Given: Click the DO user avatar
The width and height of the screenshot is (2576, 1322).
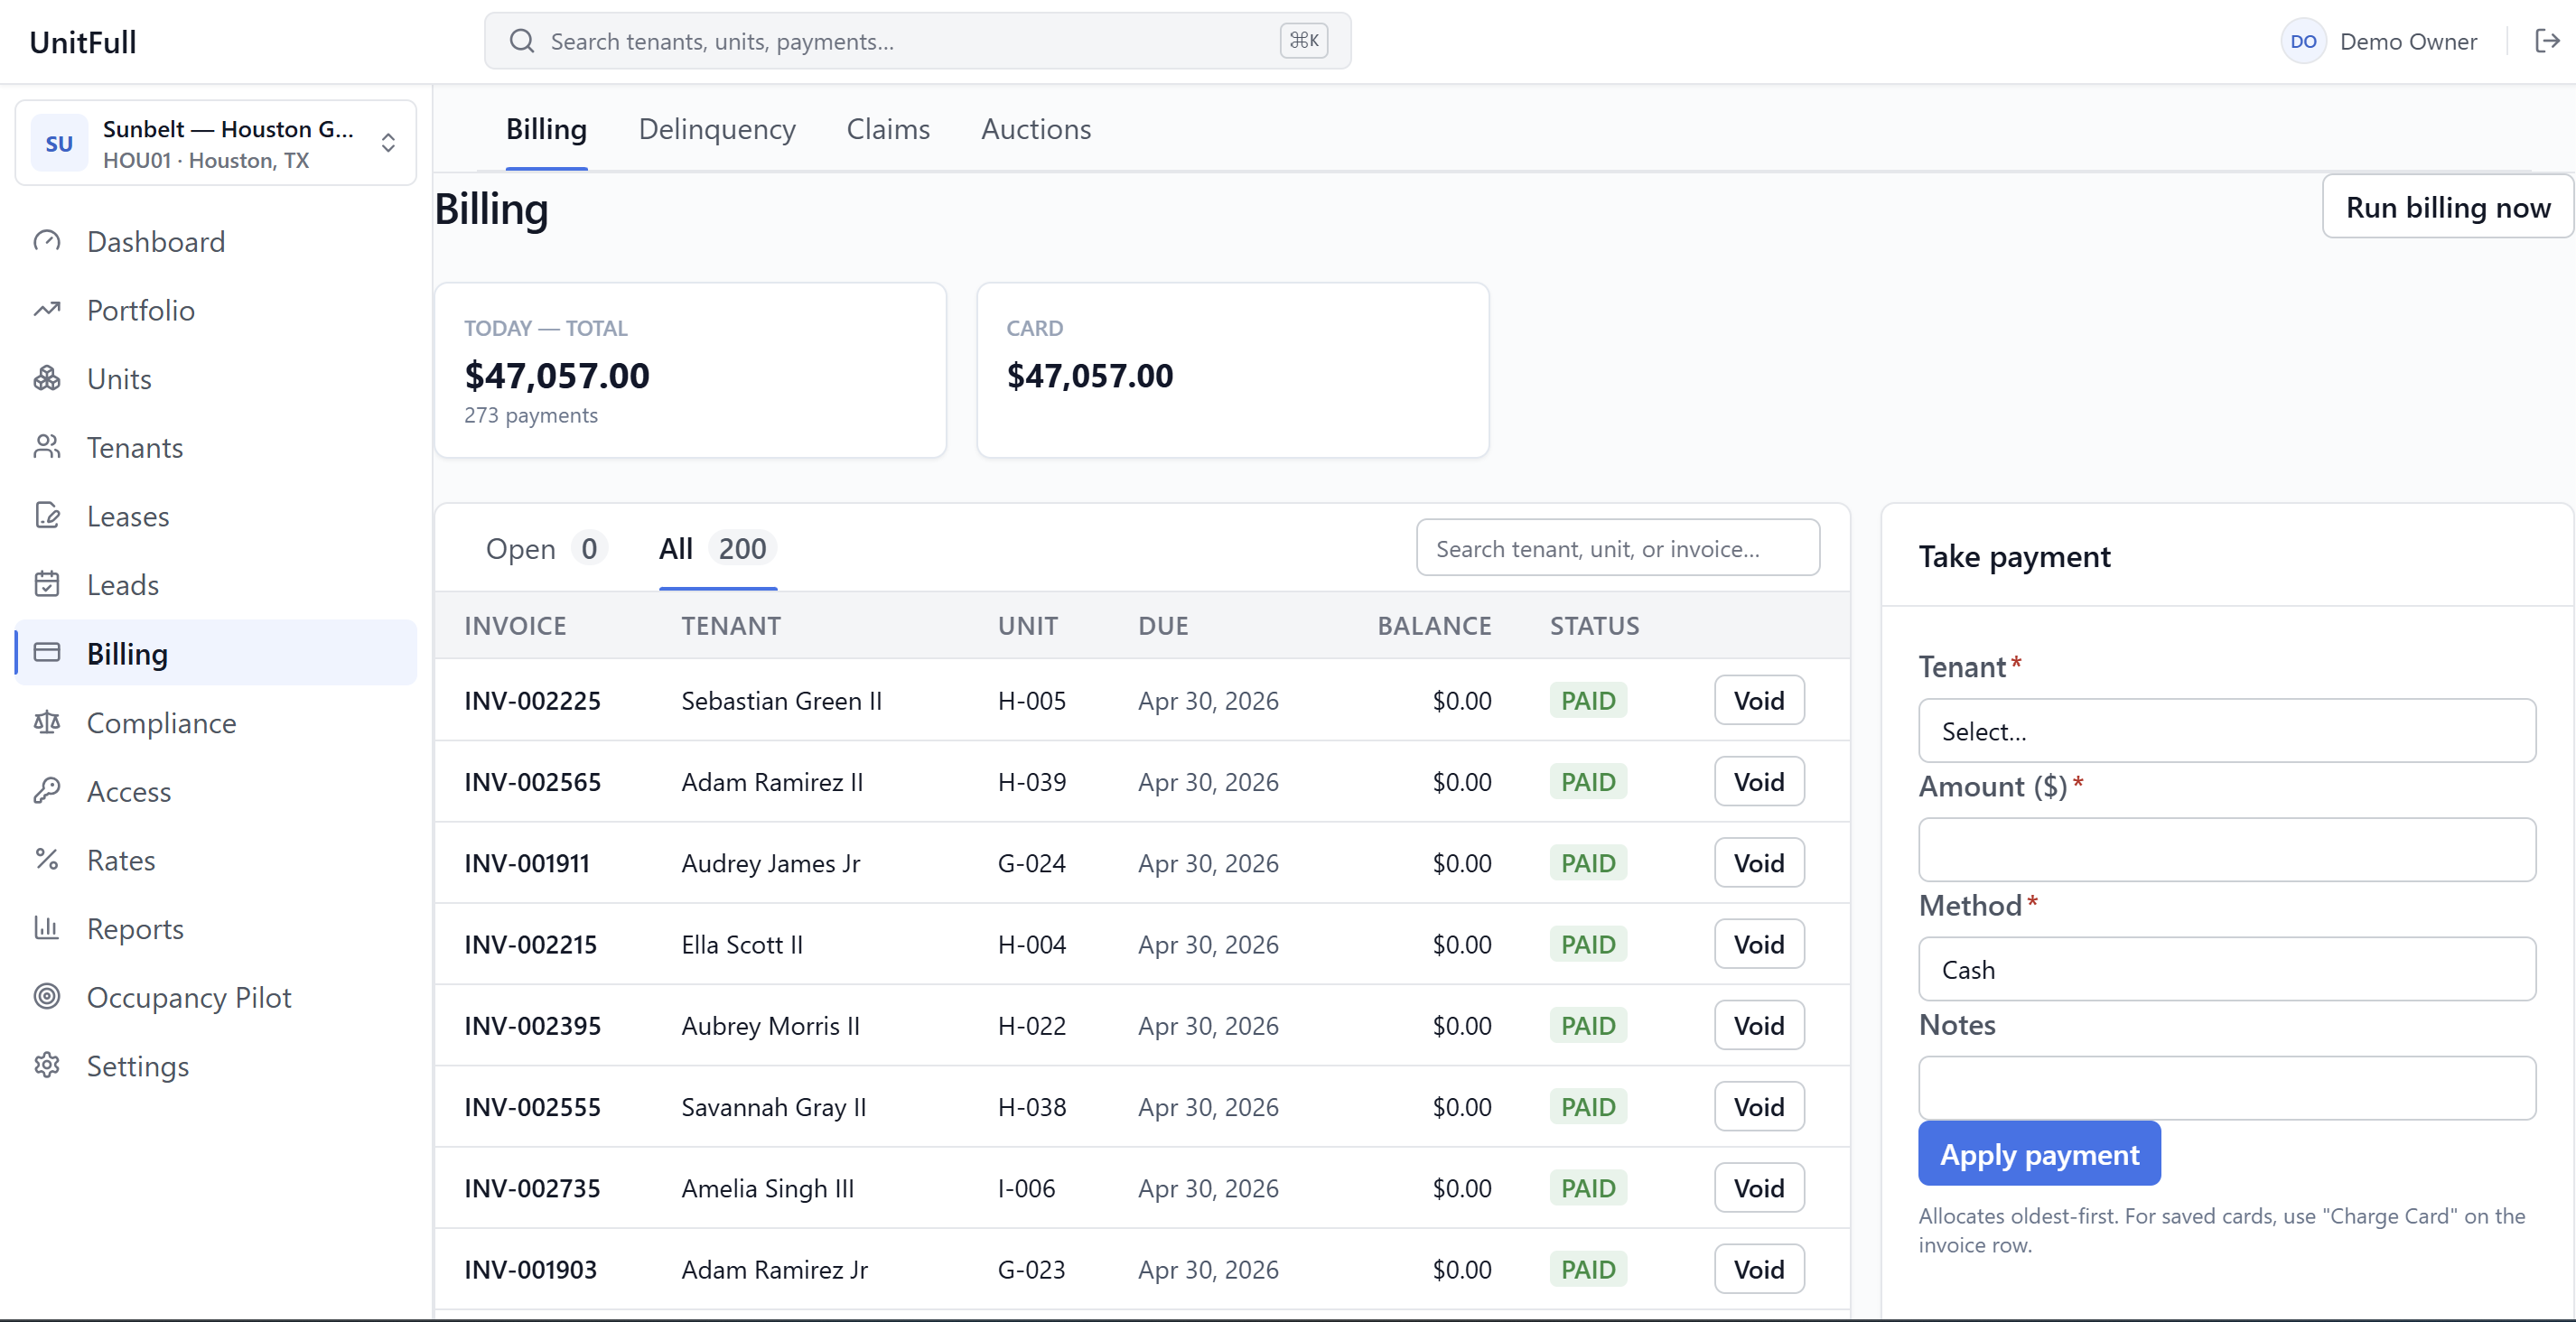Looking at the screenshot, I should click(x=2303, y=41).
